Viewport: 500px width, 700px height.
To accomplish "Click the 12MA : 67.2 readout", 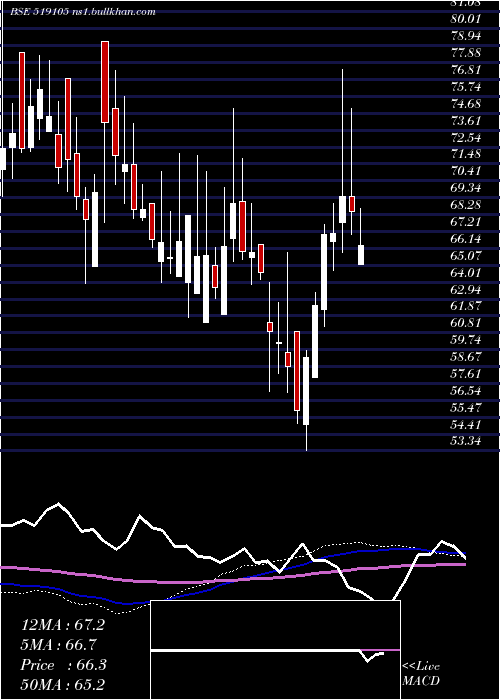I will (63, 625).
